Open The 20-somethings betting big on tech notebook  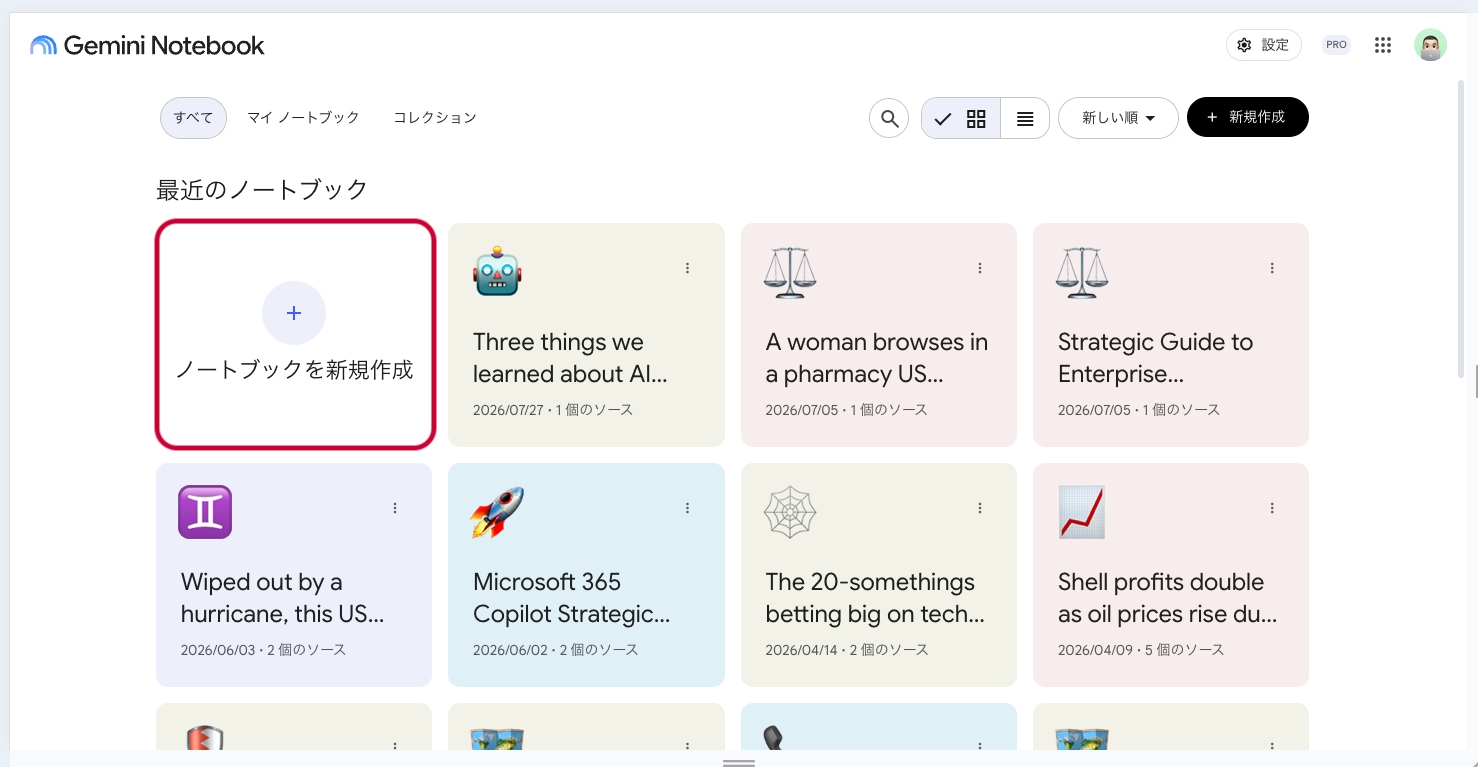click(878, 575)
